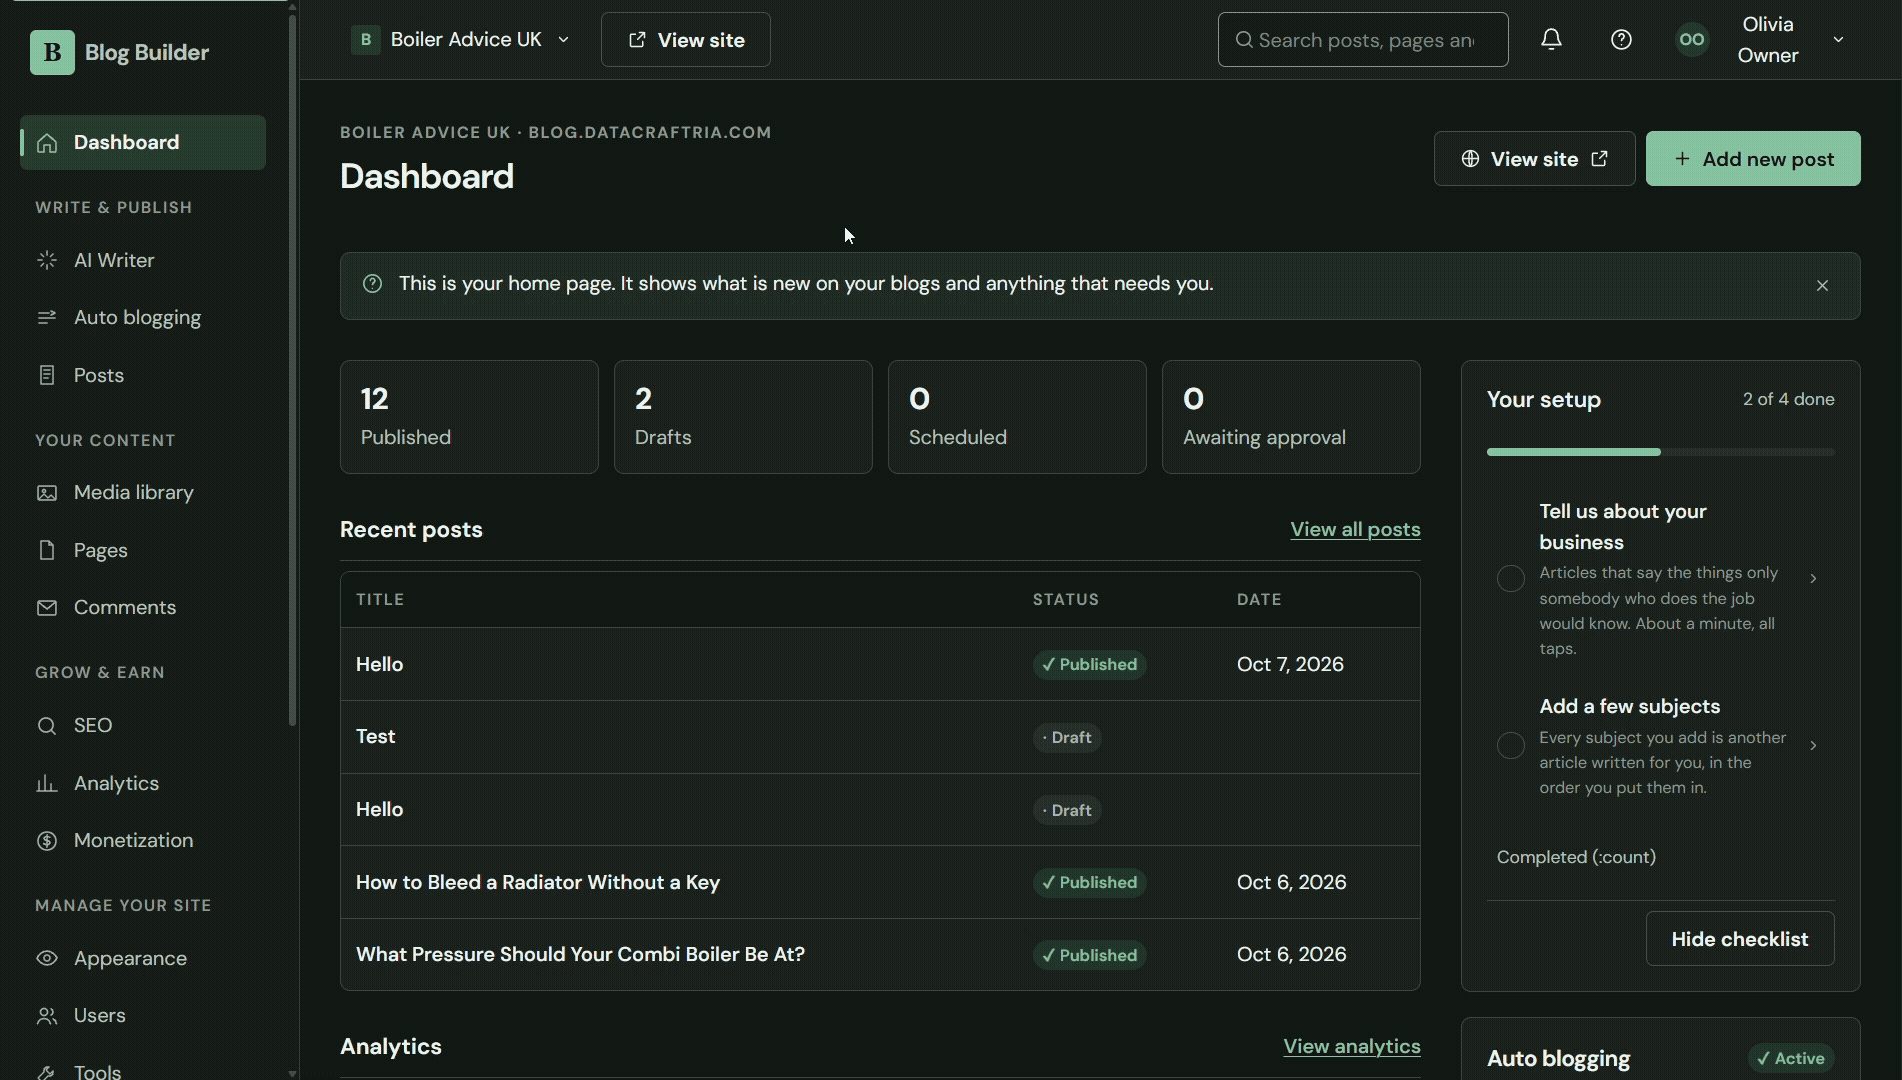Image resolution: width=1902 pixels, height=1080 pixels.
Task: Click the Blog Builder logo
Action: 119,52
